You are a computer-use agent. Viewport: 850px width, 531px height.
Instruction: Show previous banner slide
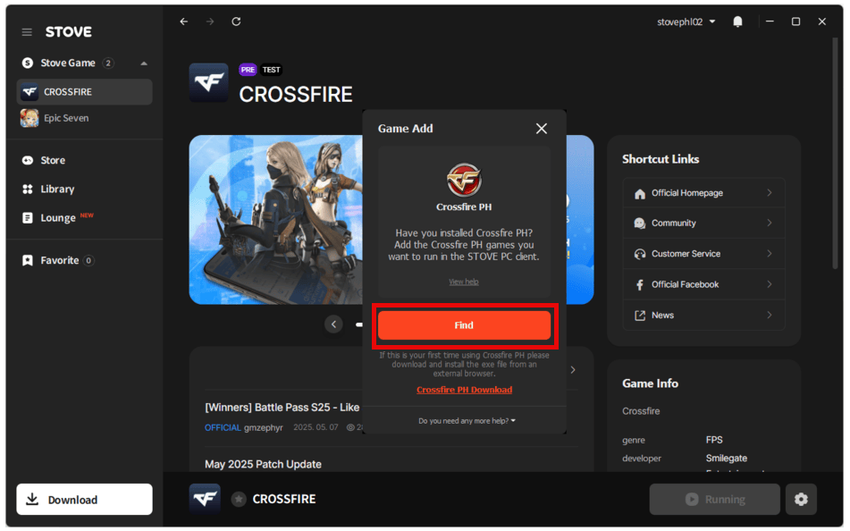333,325
